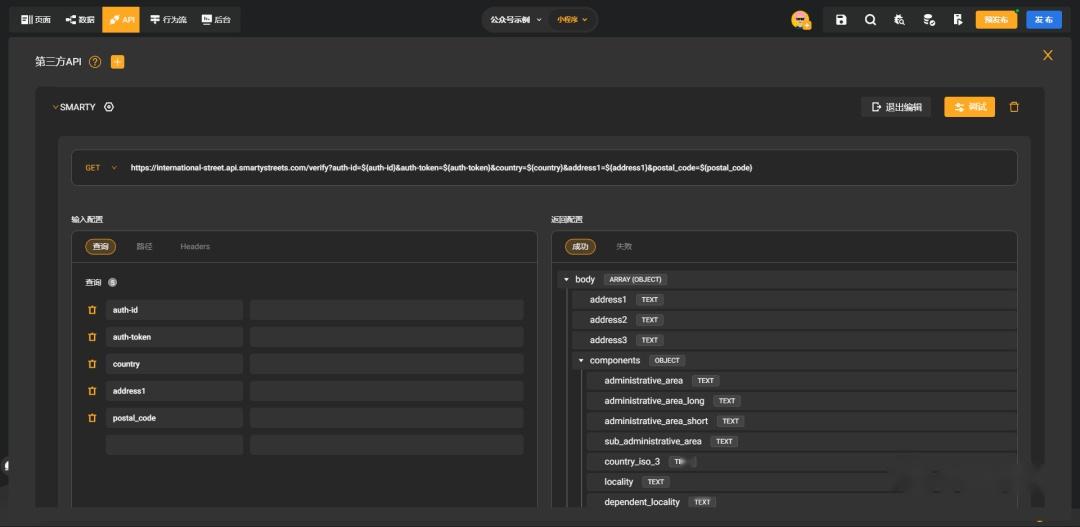1080x527 pixels.
Task: Open SMARTY settings circle icon
Action: point(109,107)
